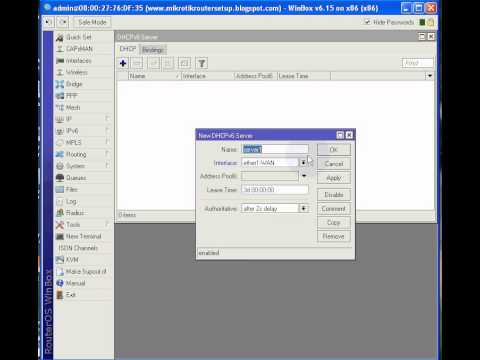Expand the System submenu arrow
This screenshot has height=360, width=480.
click(107, 166)
